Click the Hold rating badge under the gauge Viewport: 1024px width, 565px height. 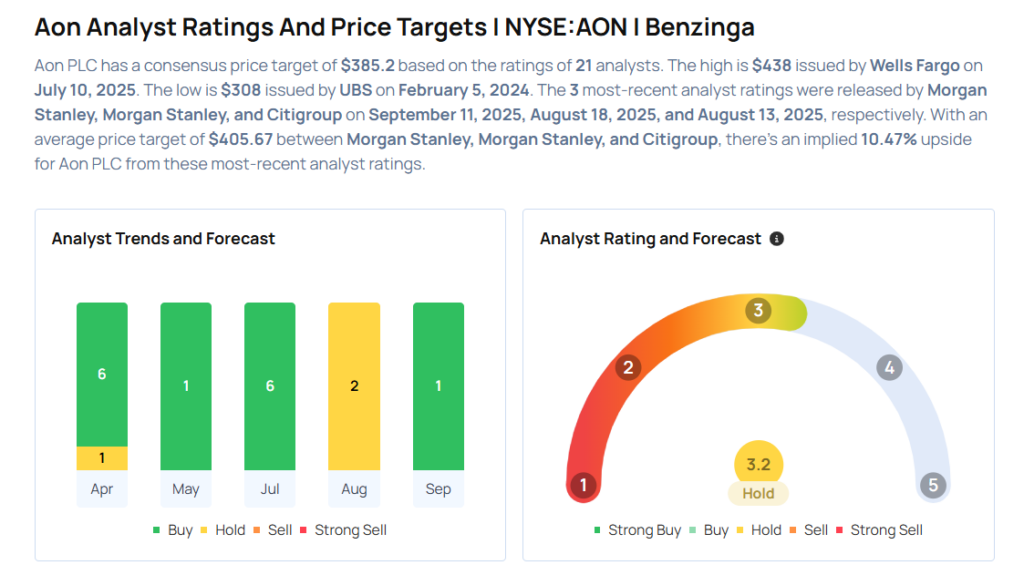click(758, 493)
